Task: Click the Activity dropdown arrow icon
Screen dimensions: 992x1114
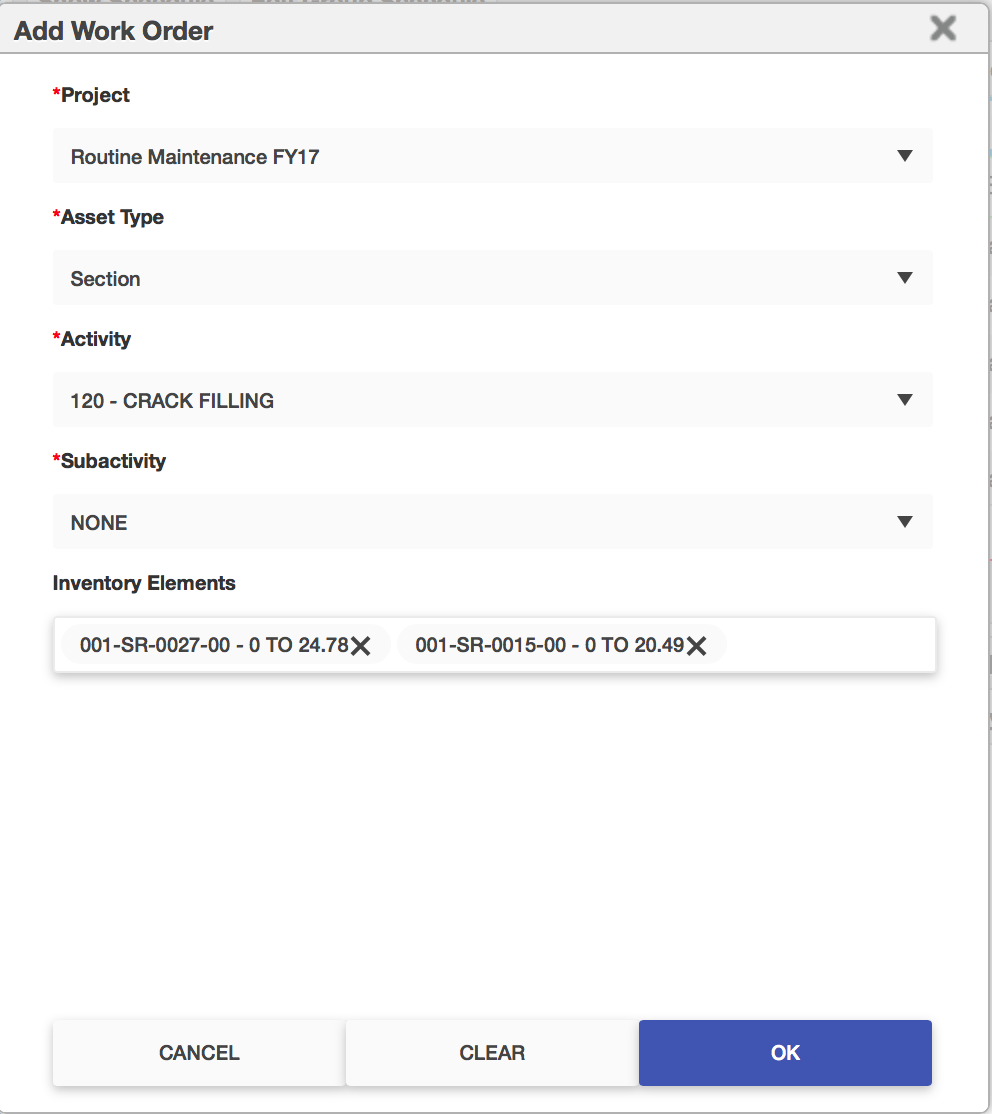Action: pyautogui.click(x=905, y=400)
